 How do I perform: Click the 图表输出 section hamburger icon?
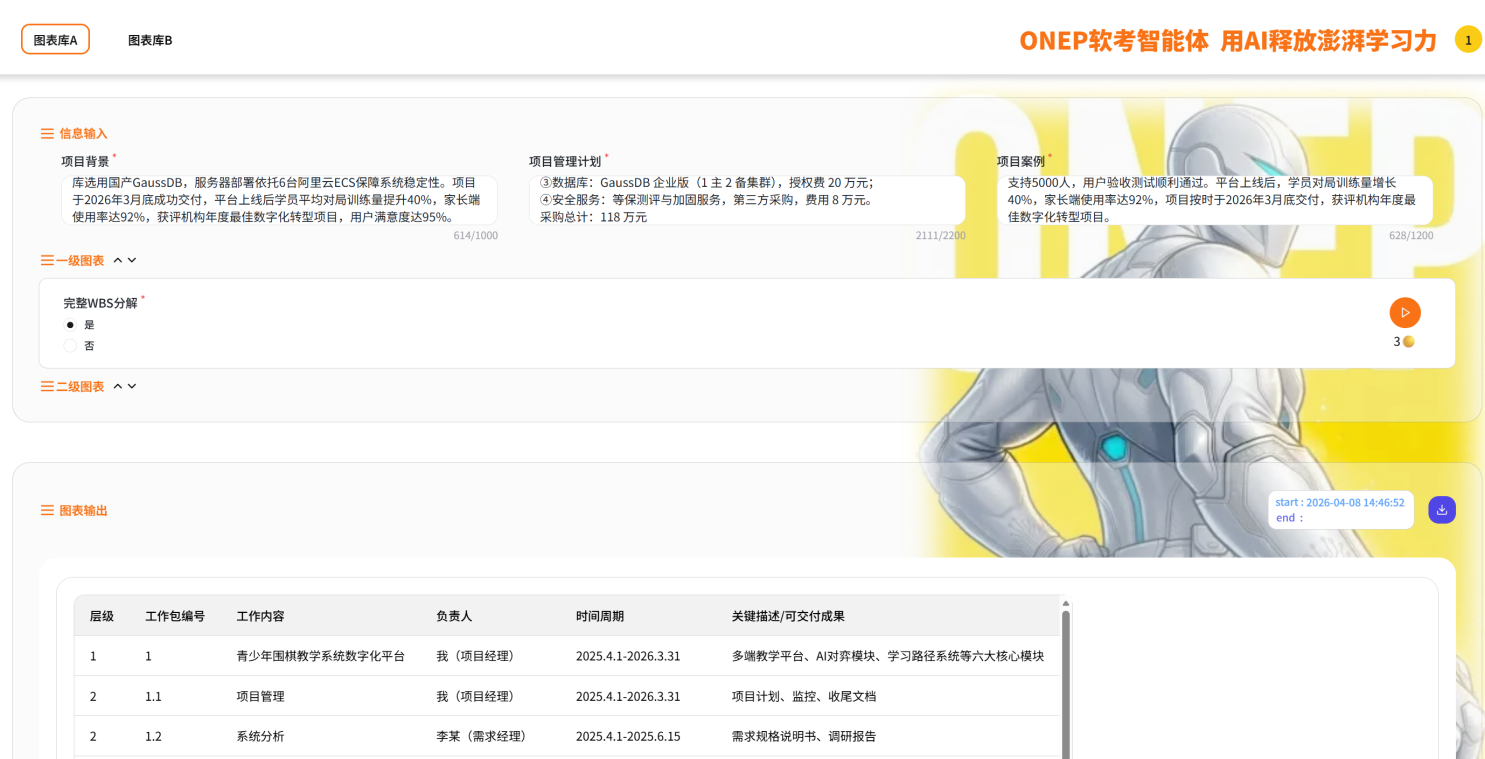click(46, 510)
